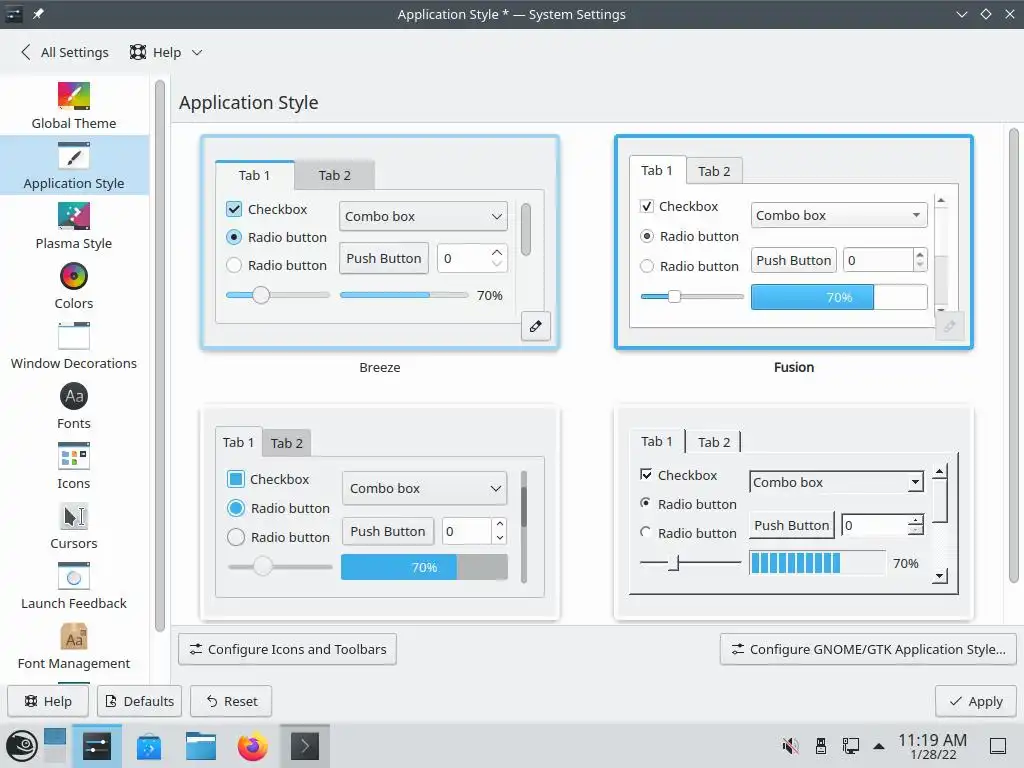Open Fonts settings icon
The width and height of the screenshot is (1024, 768).
[x=74, y=396]
